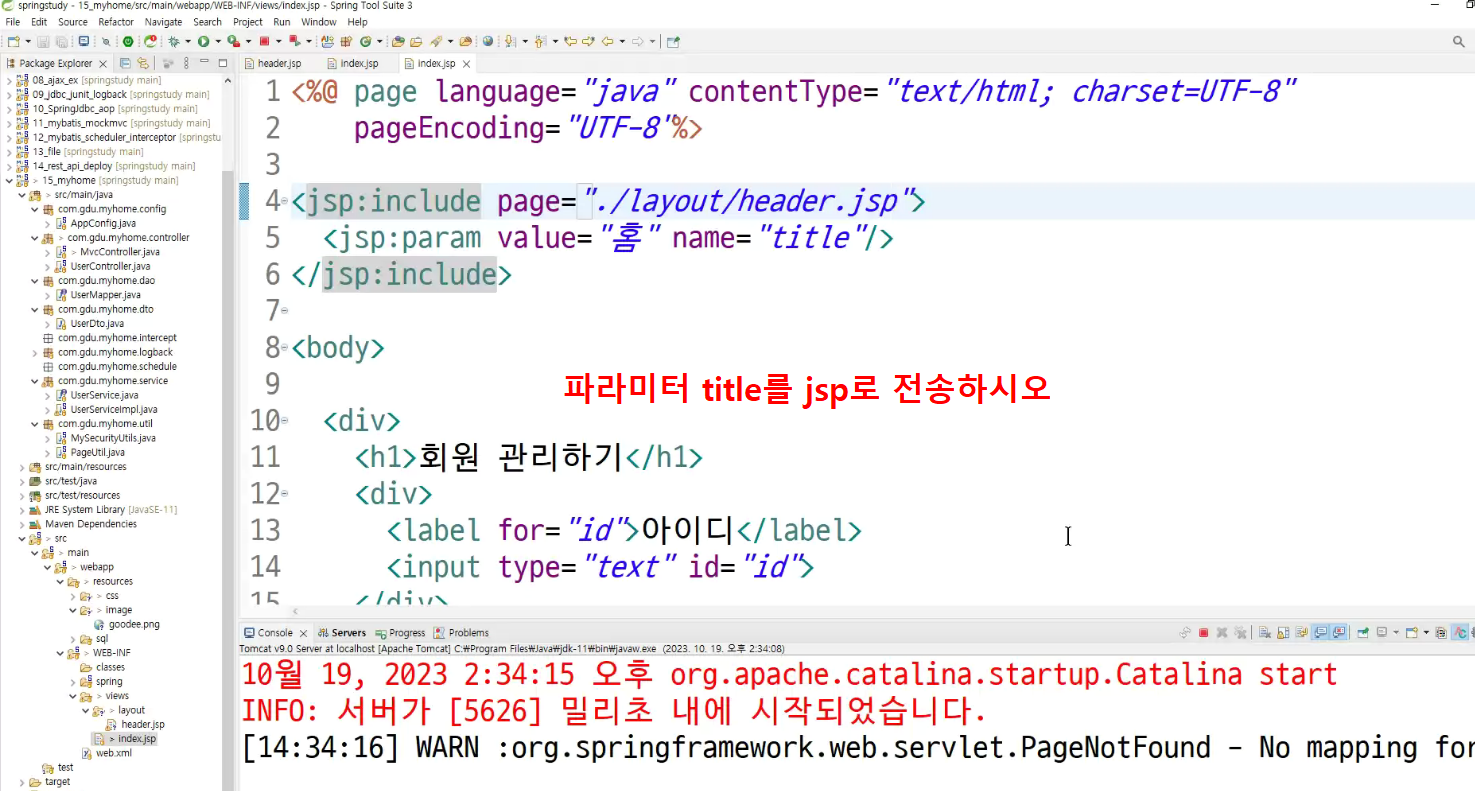This screenshot has height=791, width=1475.
Task: Collapse the code fold at line 4
Action: [284, 203]
